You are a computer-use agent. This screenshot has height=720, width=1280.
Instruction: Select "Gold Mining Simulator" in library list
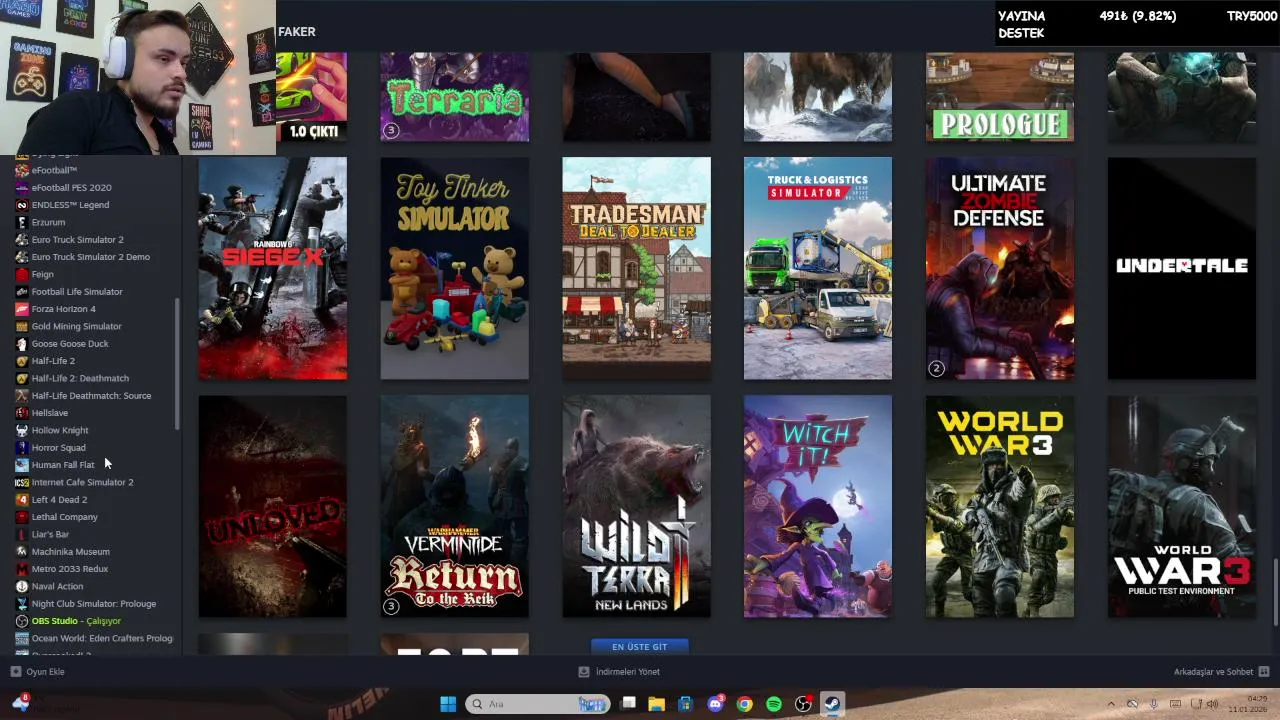[x=76, y=326]
